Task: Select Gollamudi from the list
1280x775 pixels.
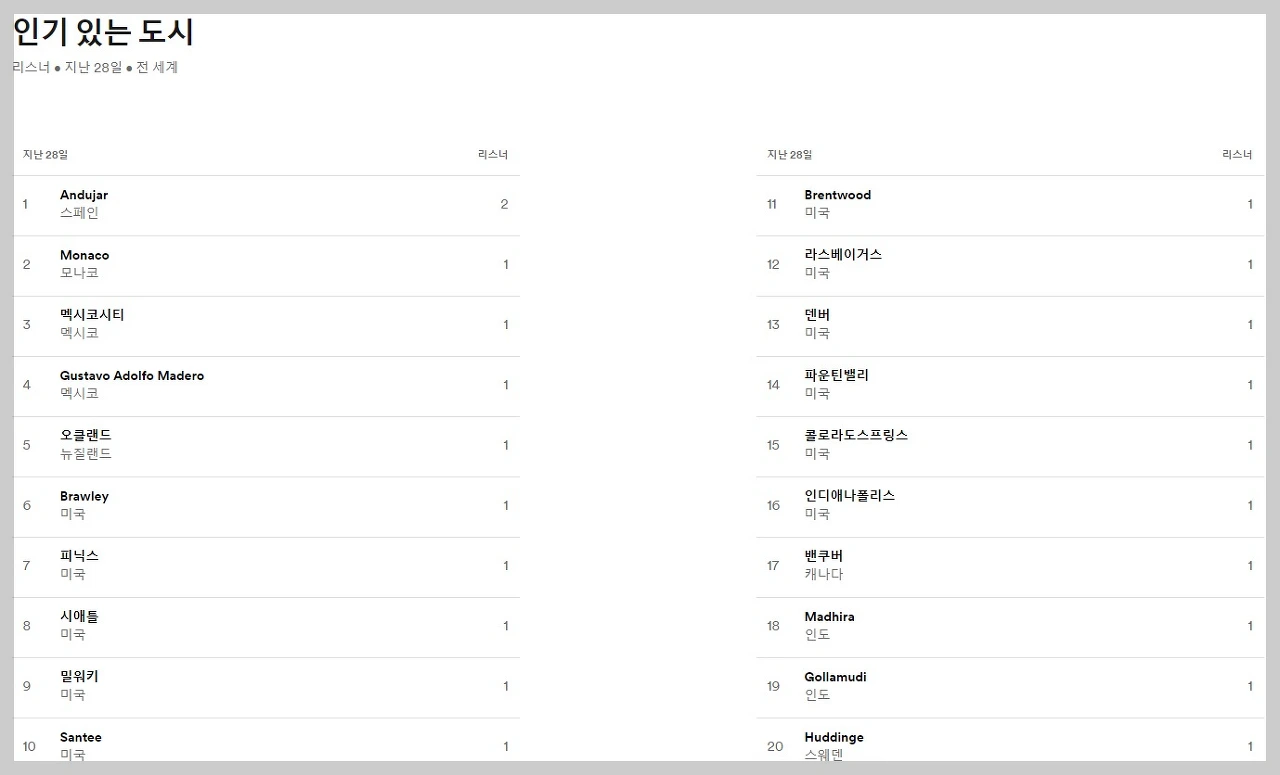Action: coord(836,677)
